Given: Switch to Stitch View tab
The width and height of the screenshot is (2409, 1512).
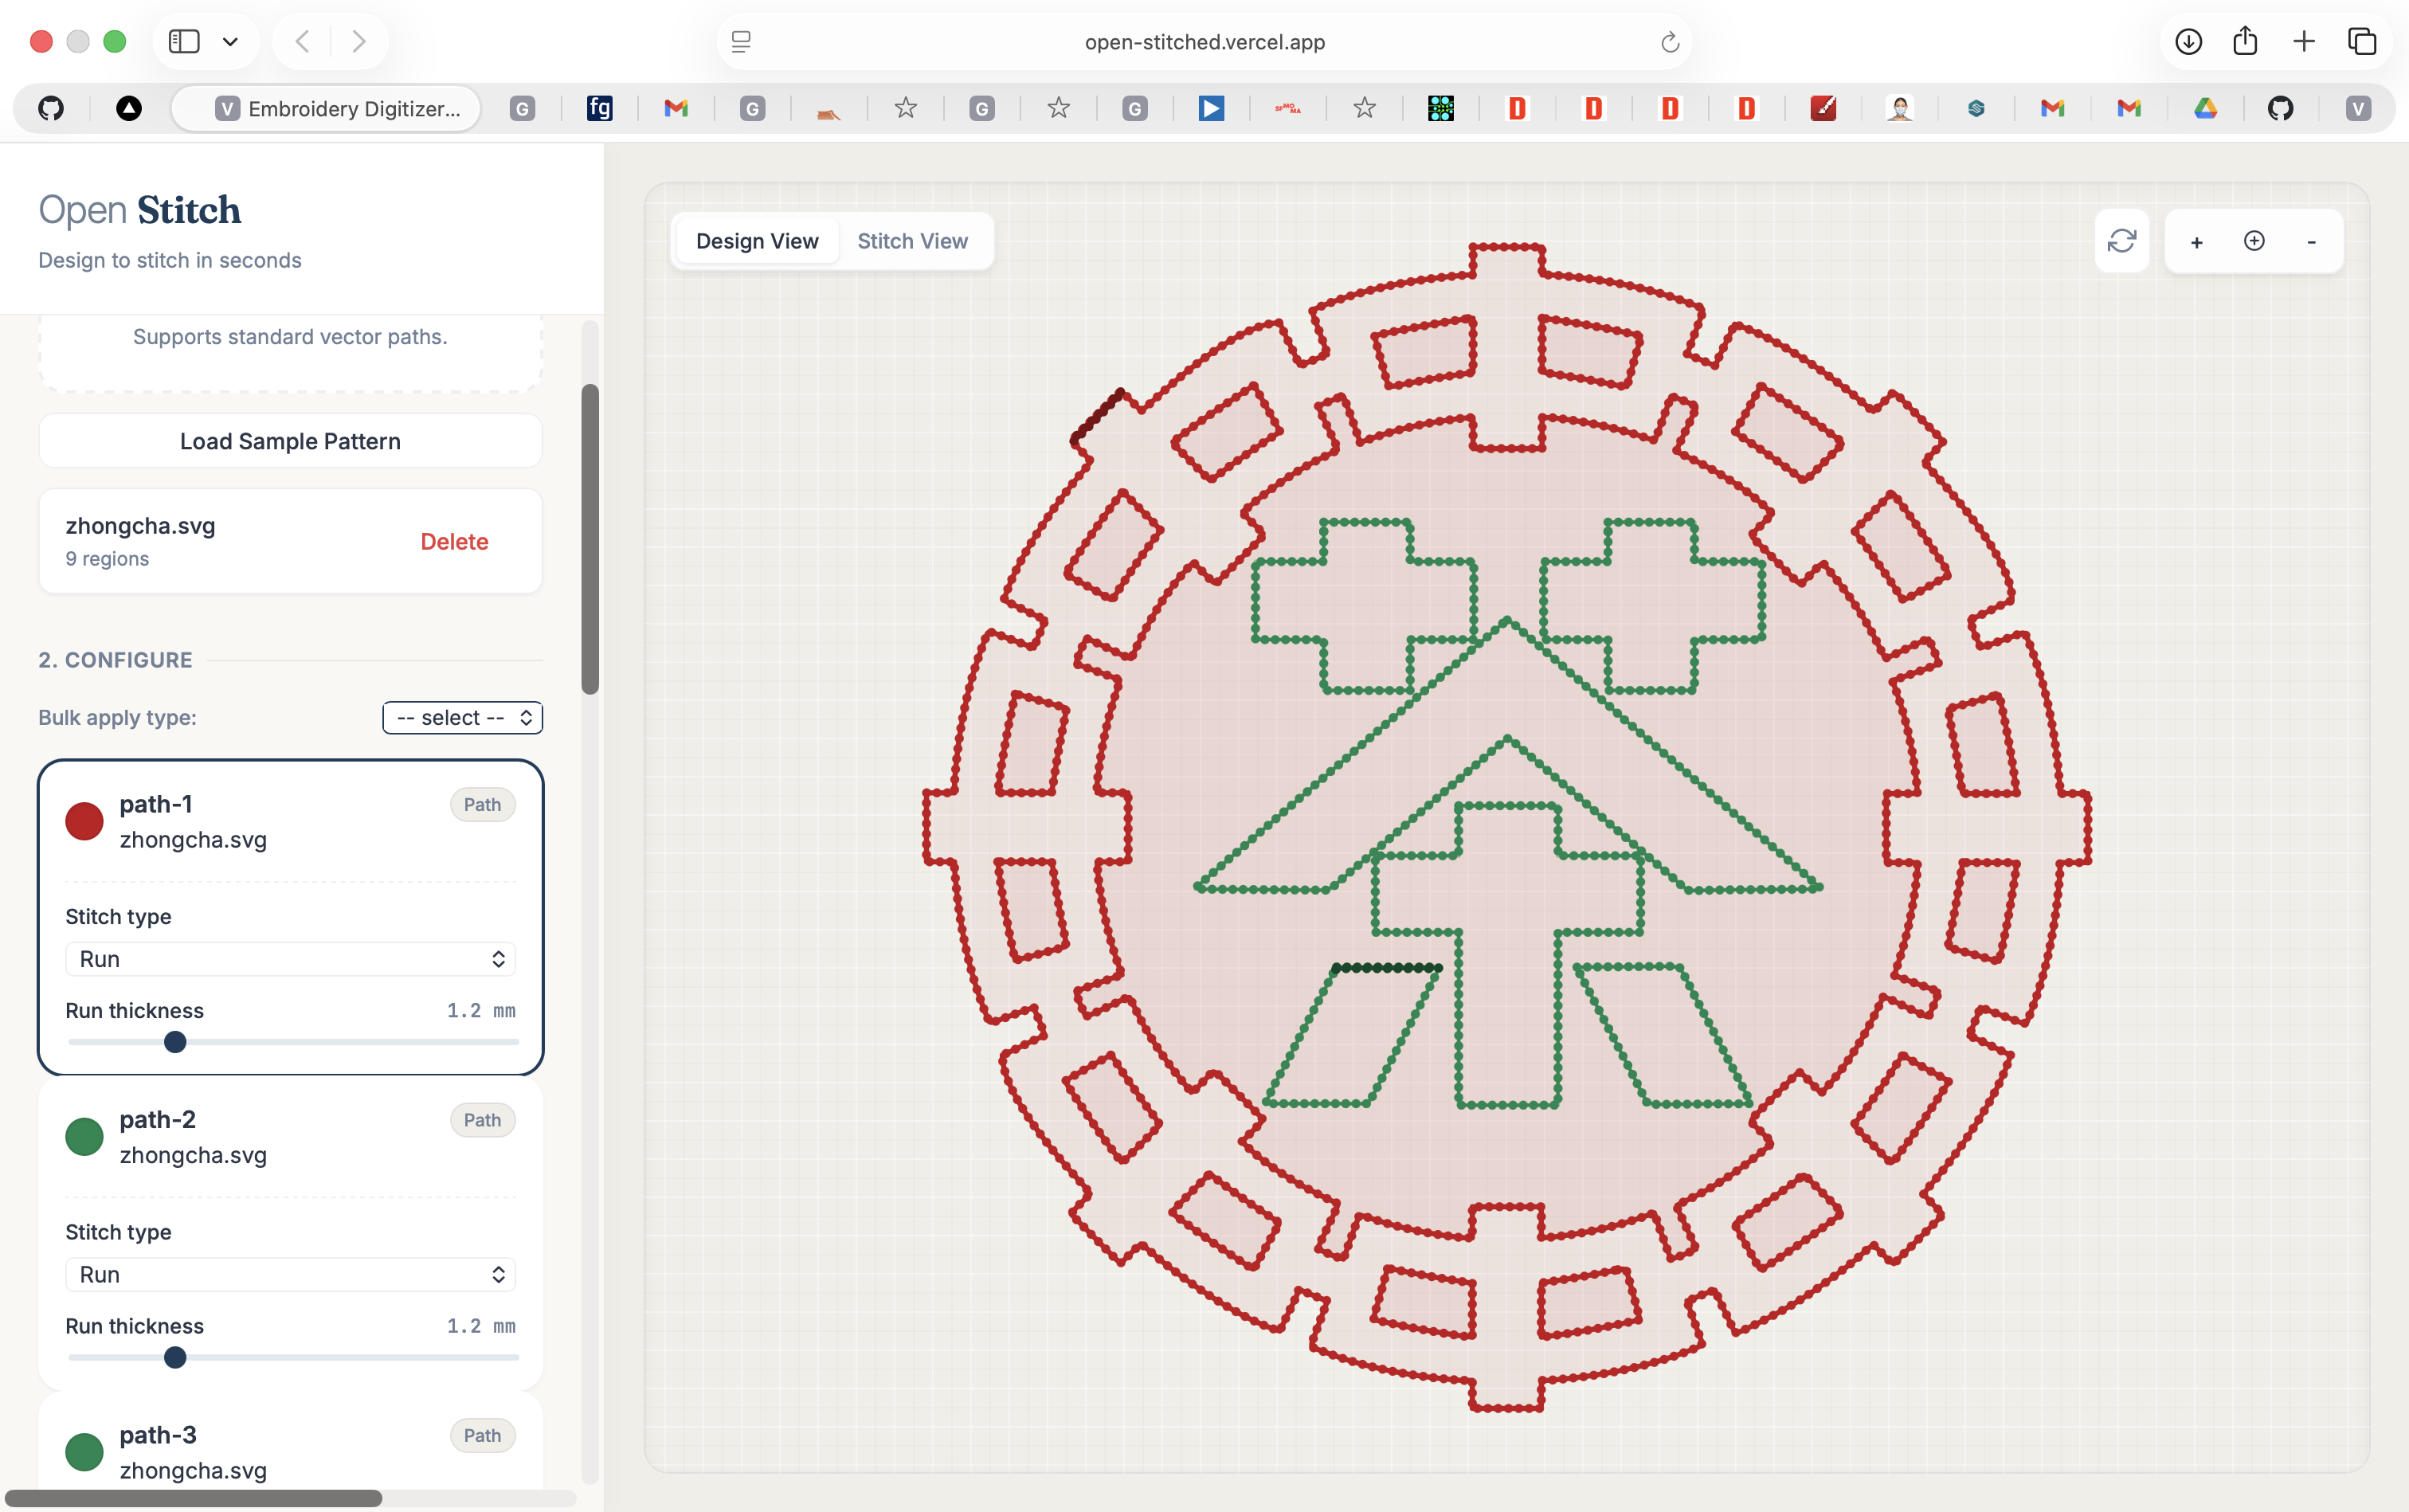Looking at the screenshot, I should 912,241.
